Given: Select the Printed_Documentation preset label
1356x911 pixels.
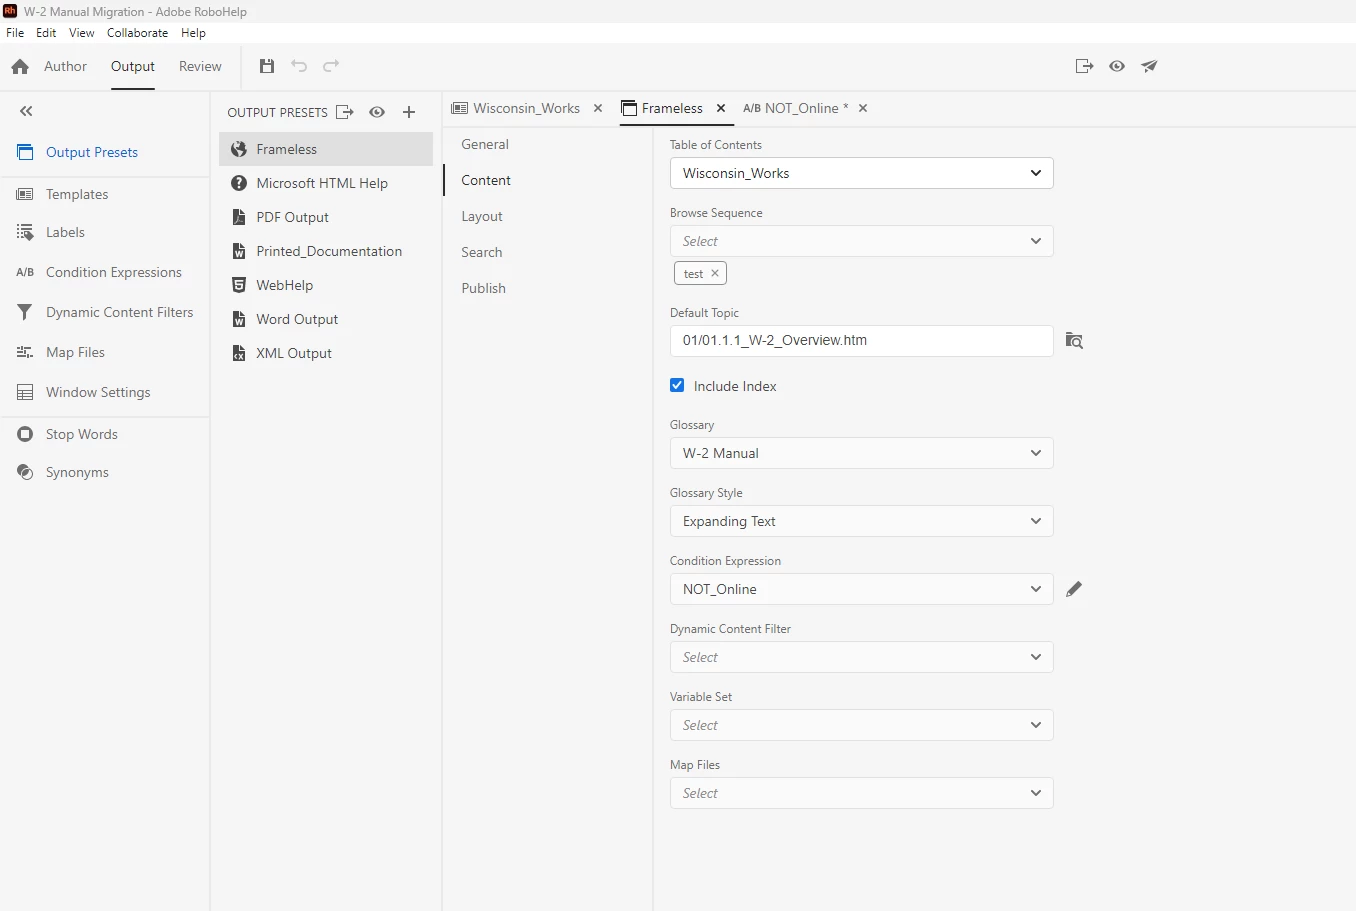Looking at the screenshot, I should [x=329, y=251].
